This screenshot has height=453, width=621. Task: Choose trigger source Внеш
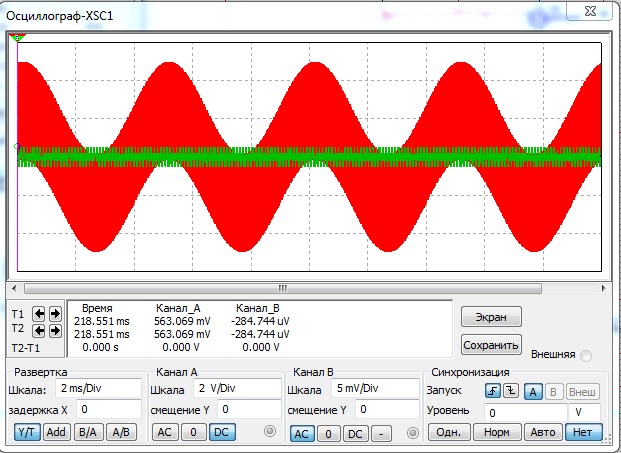coord(582,392)
